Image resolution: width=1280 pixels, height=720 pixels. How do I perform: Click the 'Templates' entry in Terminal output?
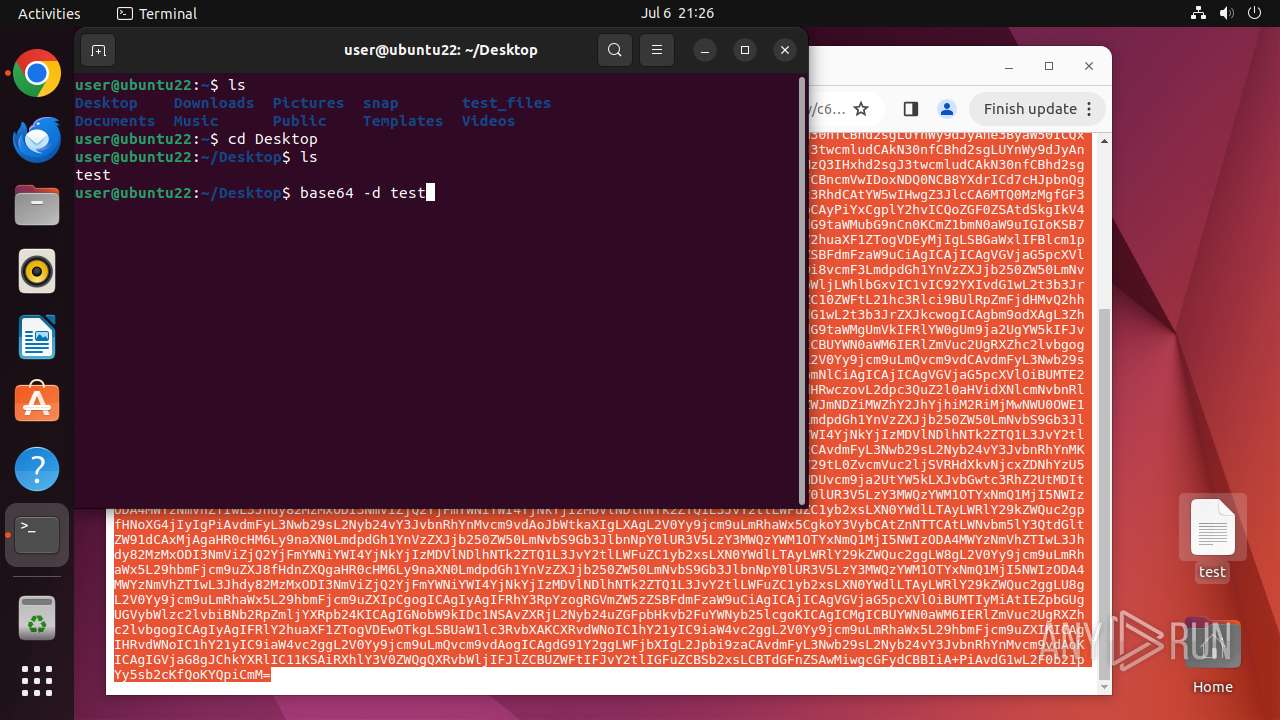[x=403, y=121]
